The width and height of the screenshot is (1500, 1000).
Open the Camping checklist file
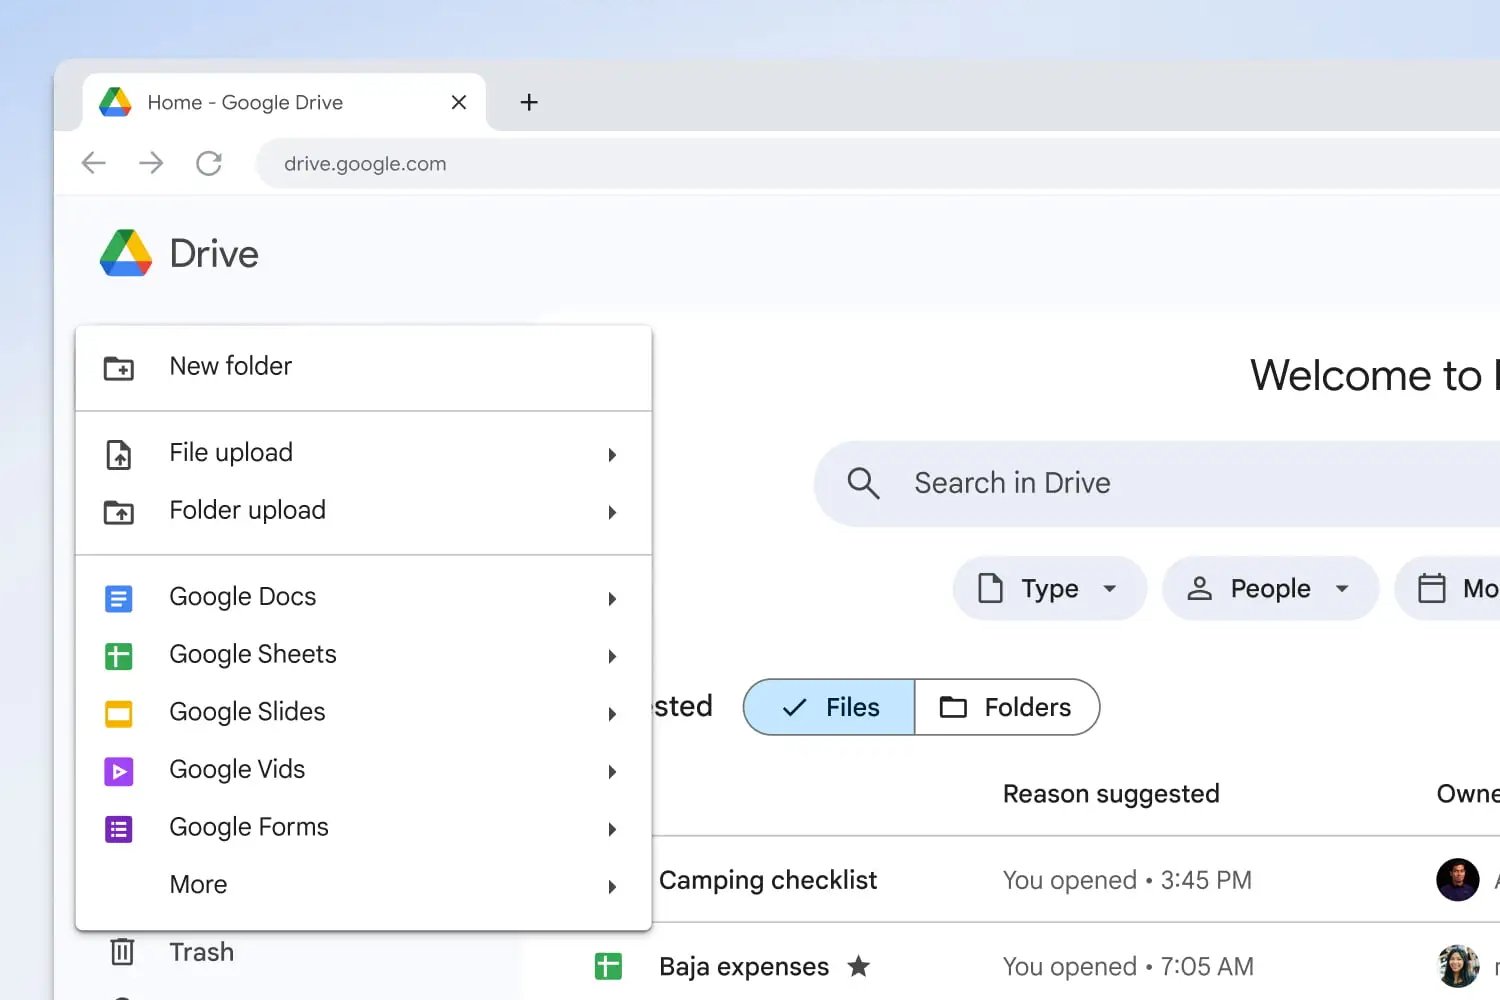(767, 880)
